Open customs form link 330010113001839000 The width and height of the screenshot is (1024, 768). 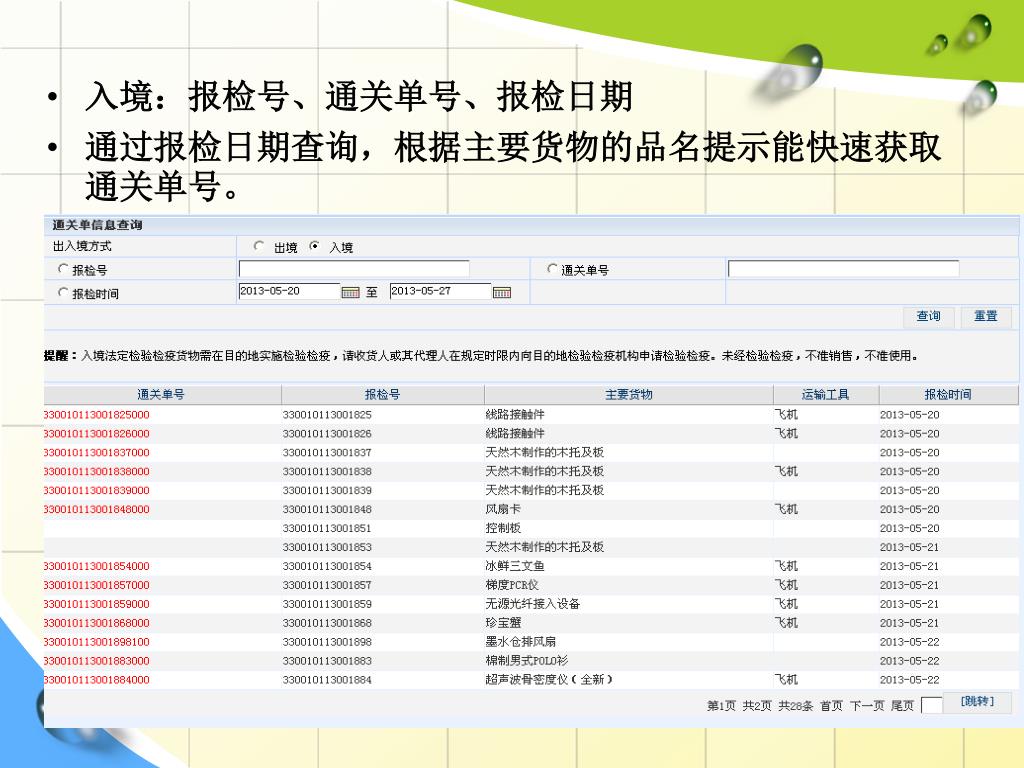pyautogui.click(x=97, y=490)
